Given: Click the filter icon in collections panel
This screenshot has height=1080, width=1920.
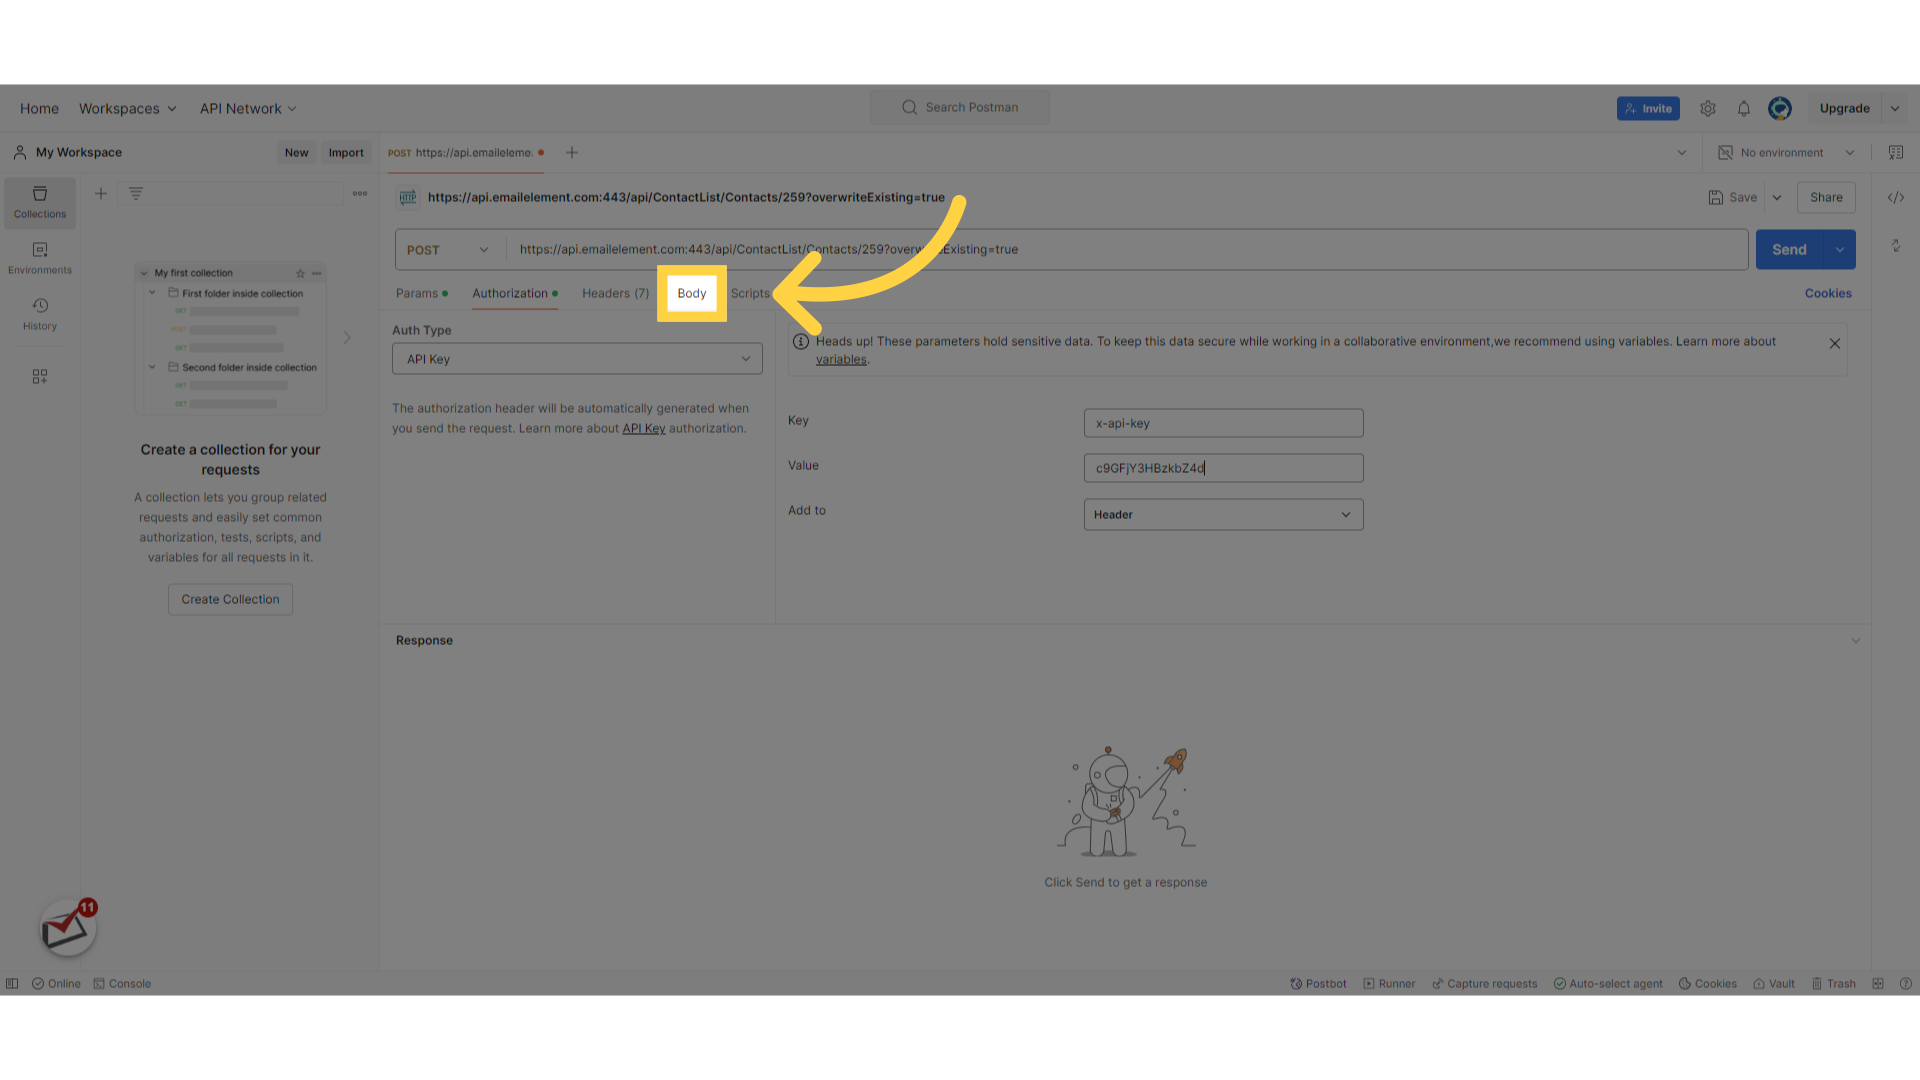Looking at the screenshot, I should [x=136, y=194].
